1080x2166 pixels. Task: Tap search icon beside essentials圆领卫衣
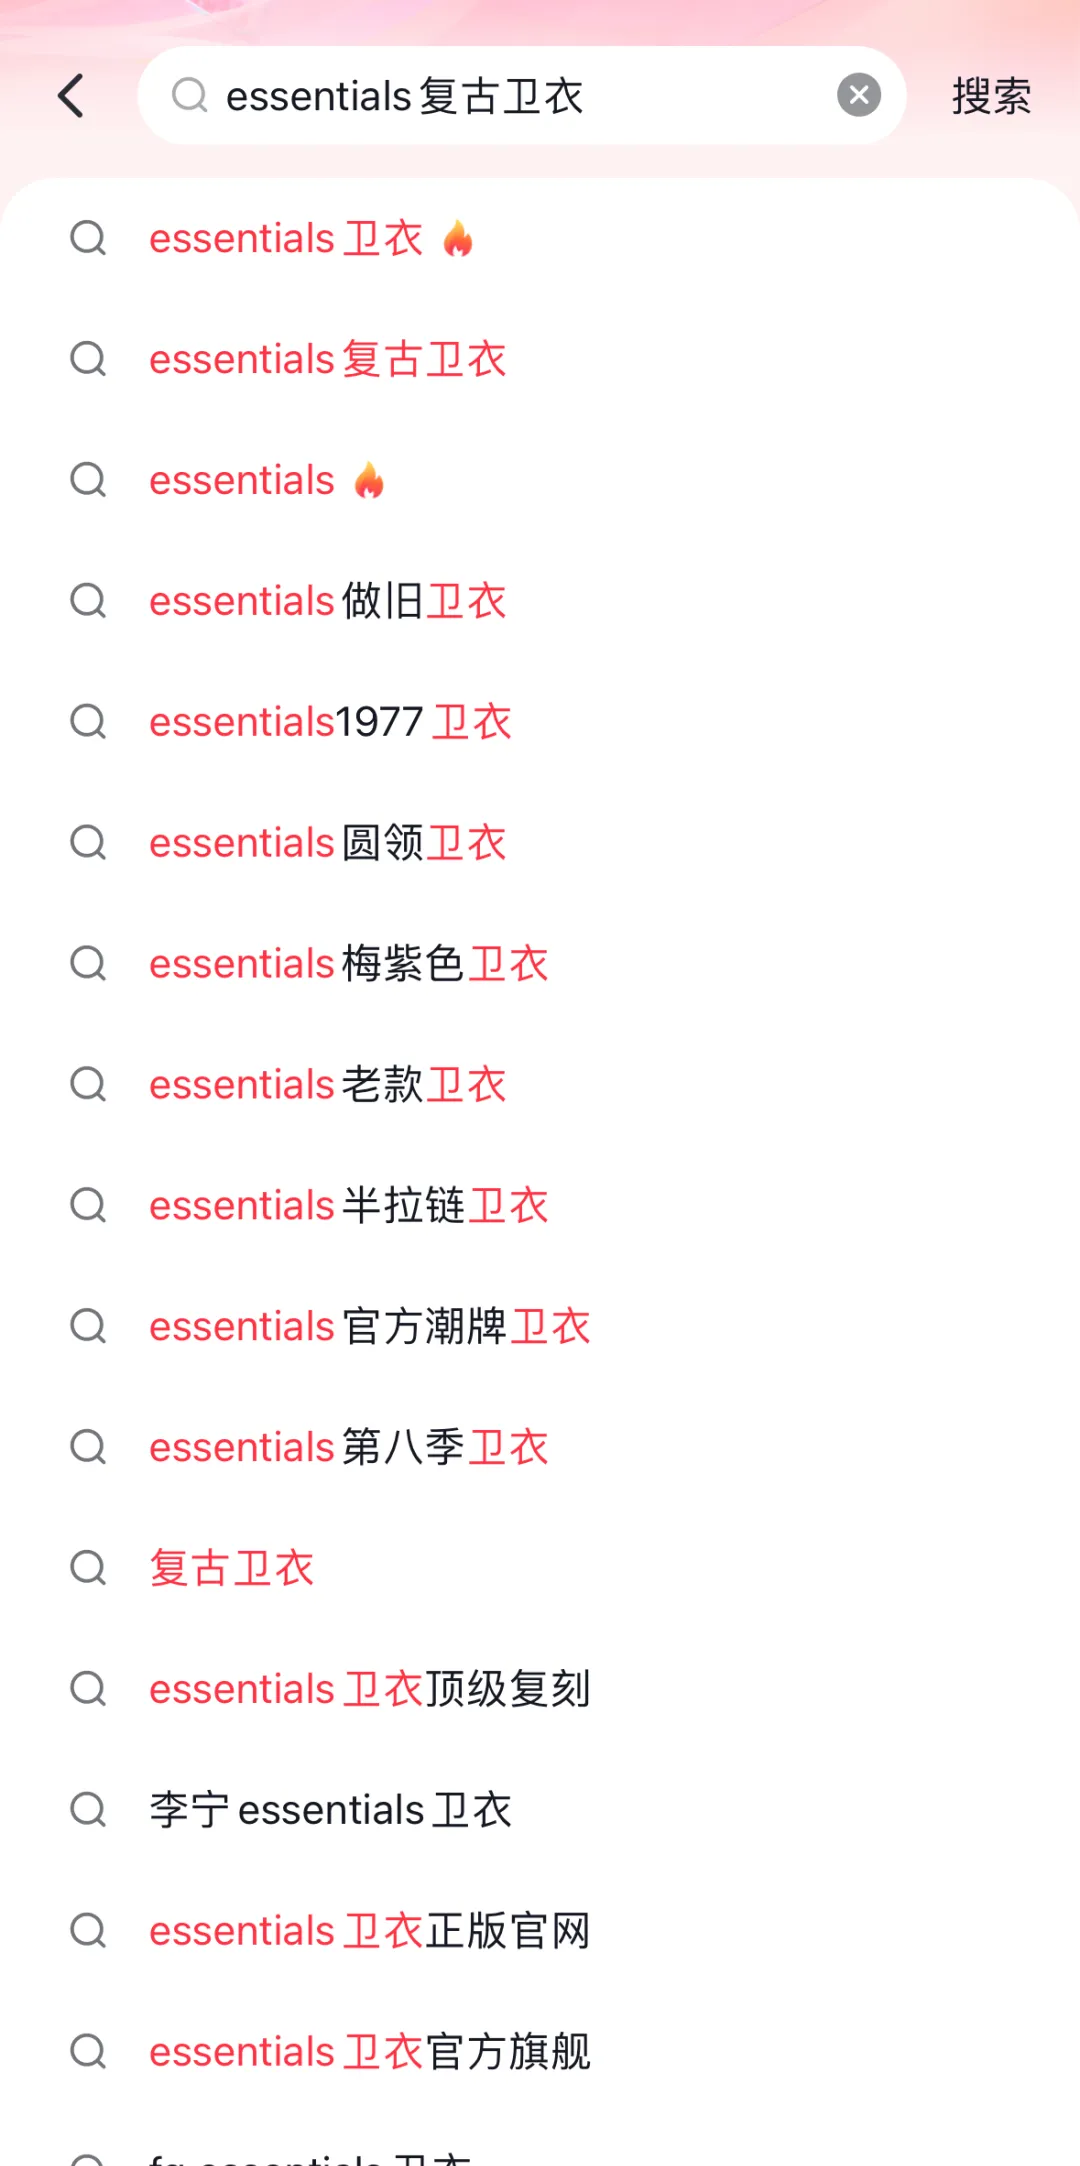point(88,843)
